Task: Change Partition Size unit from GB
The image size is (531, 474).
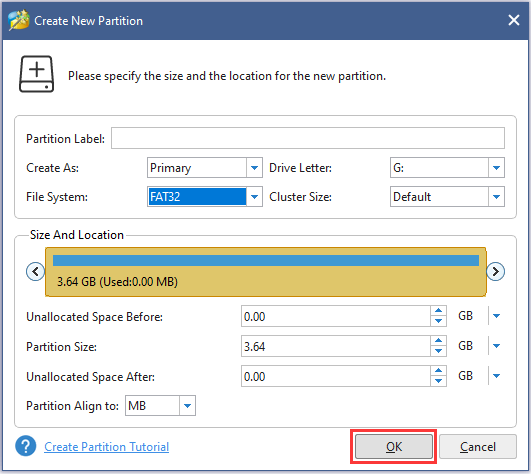Action: click(496, 346)
